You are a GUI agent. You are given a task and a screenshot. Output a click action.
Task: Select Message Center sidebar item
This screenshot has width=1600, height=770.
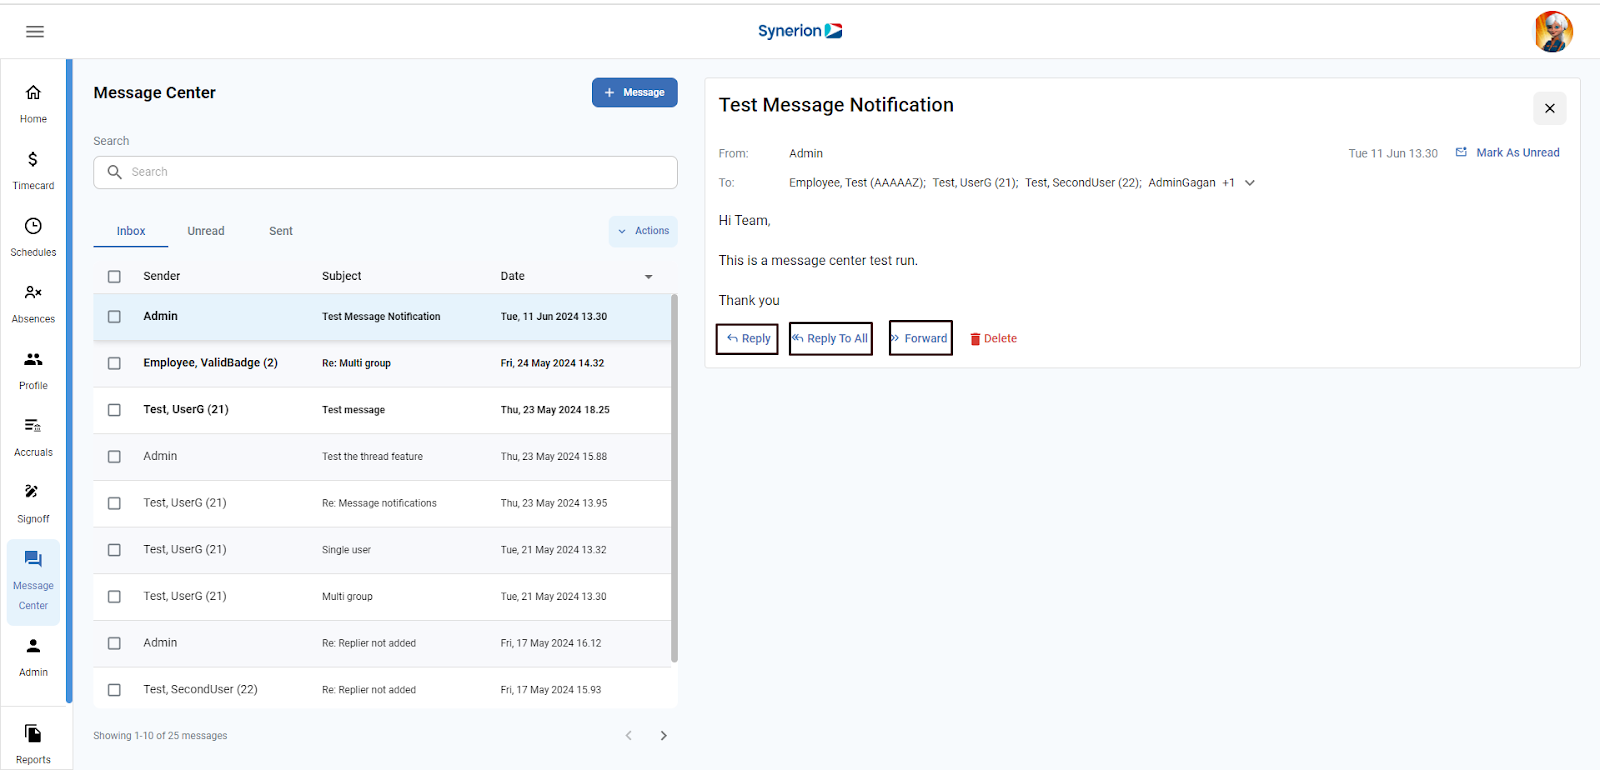coord(33,582)
